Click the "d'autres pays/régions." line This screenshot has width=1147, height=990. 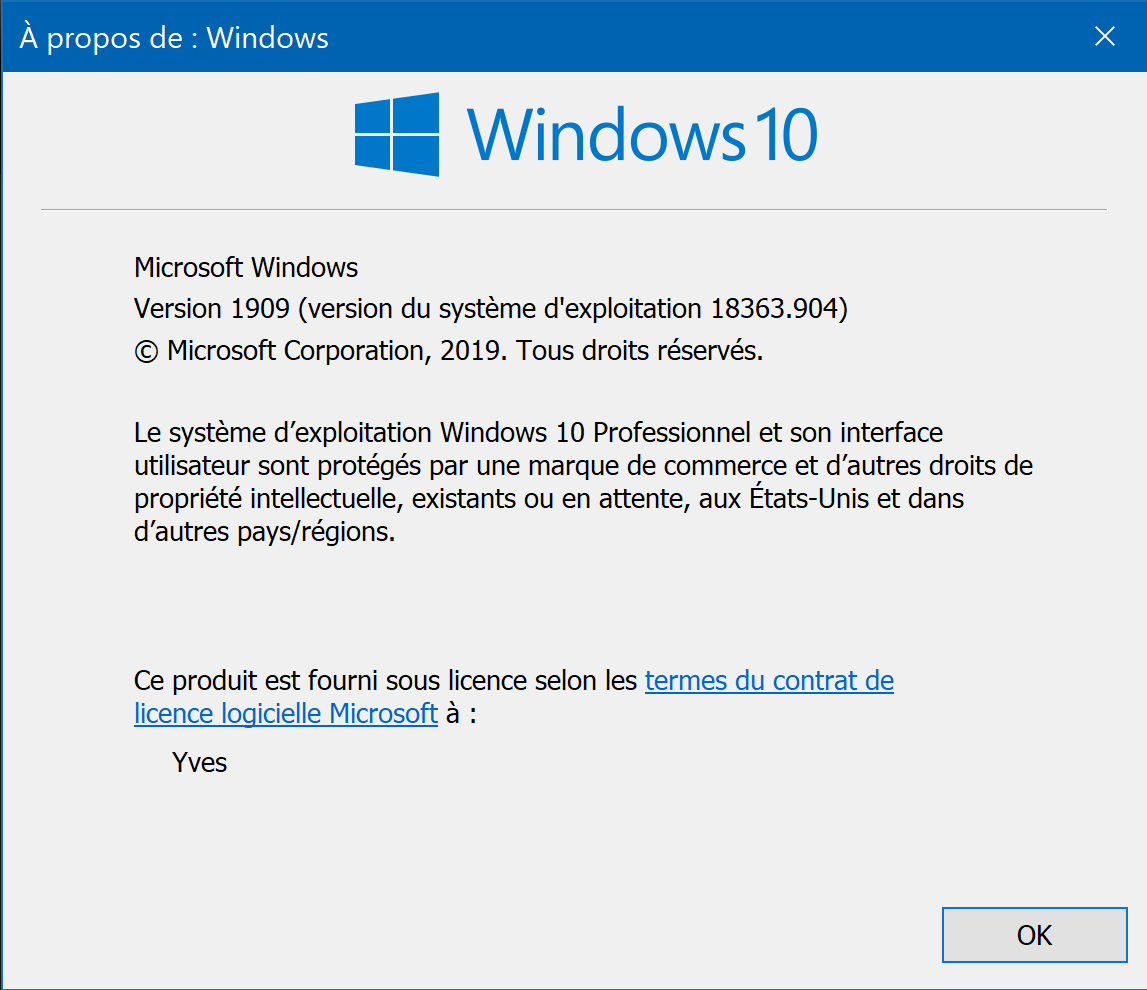pyautogui.click(x=265, y=532)
